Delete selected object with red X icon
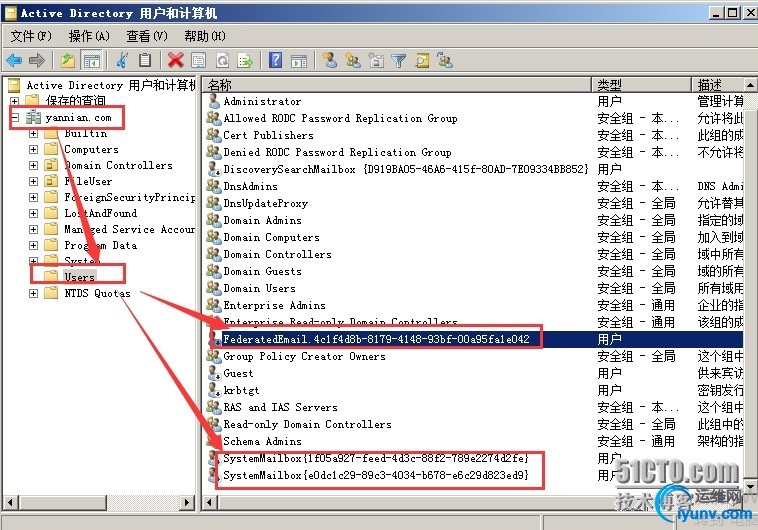This screenshot has width=758, height=530. coord(175,60)
